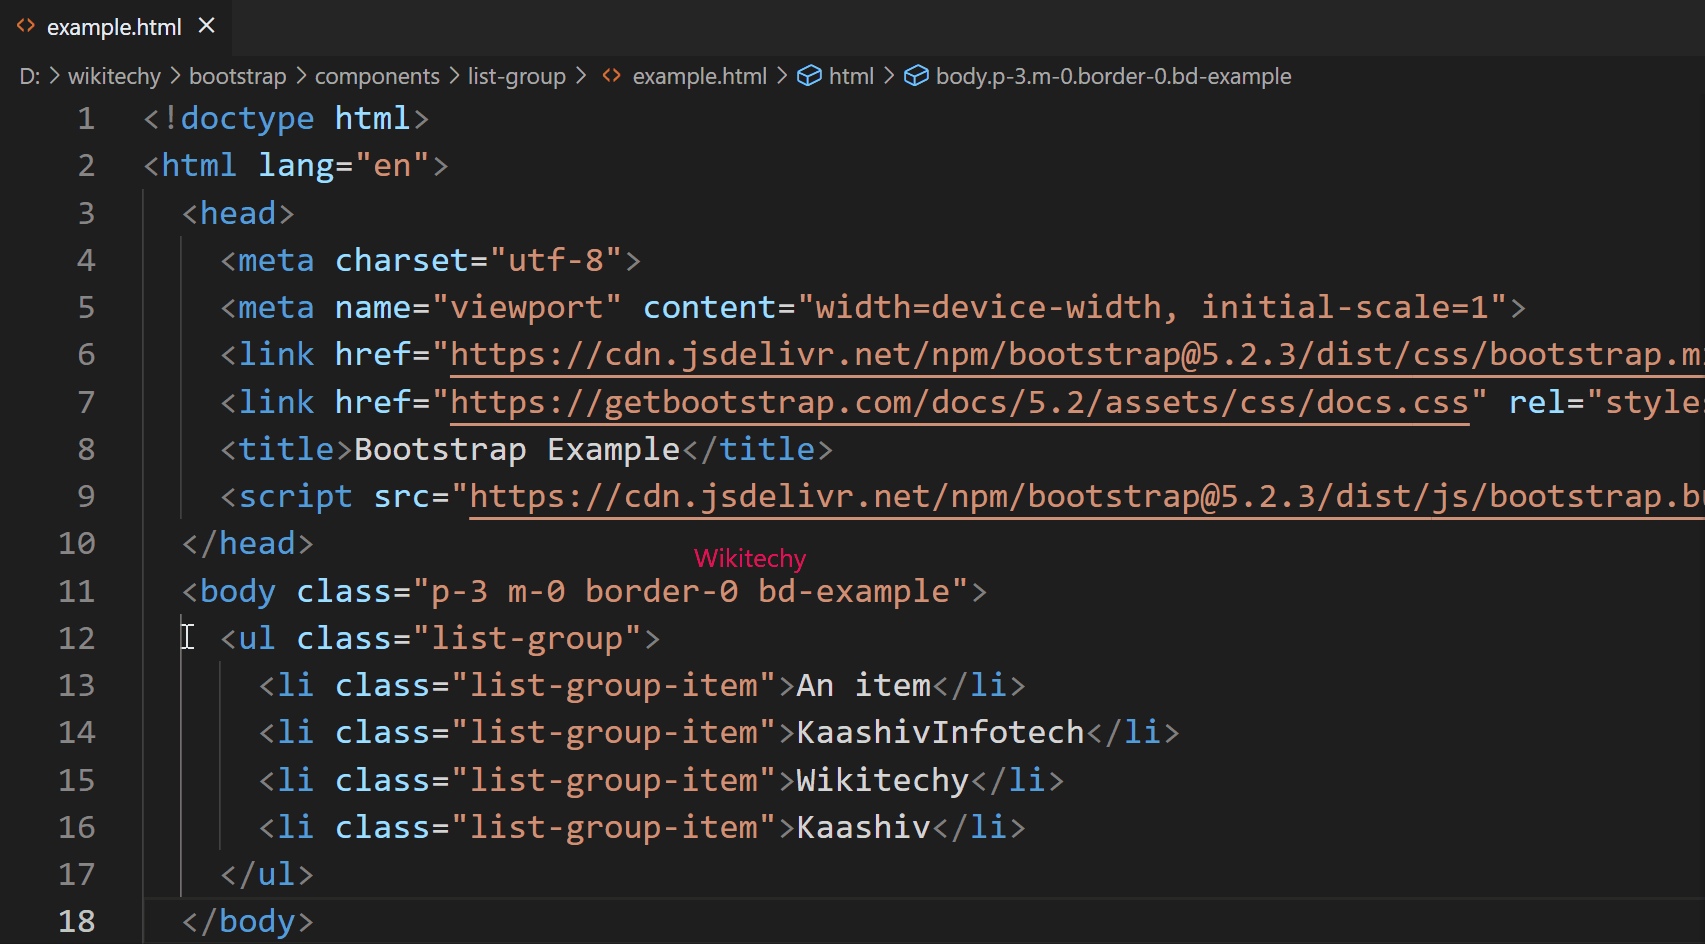This screenshot has width=1705, height=944.
Task: Click line number 18 in the gutter
Action: coord(77,921)
